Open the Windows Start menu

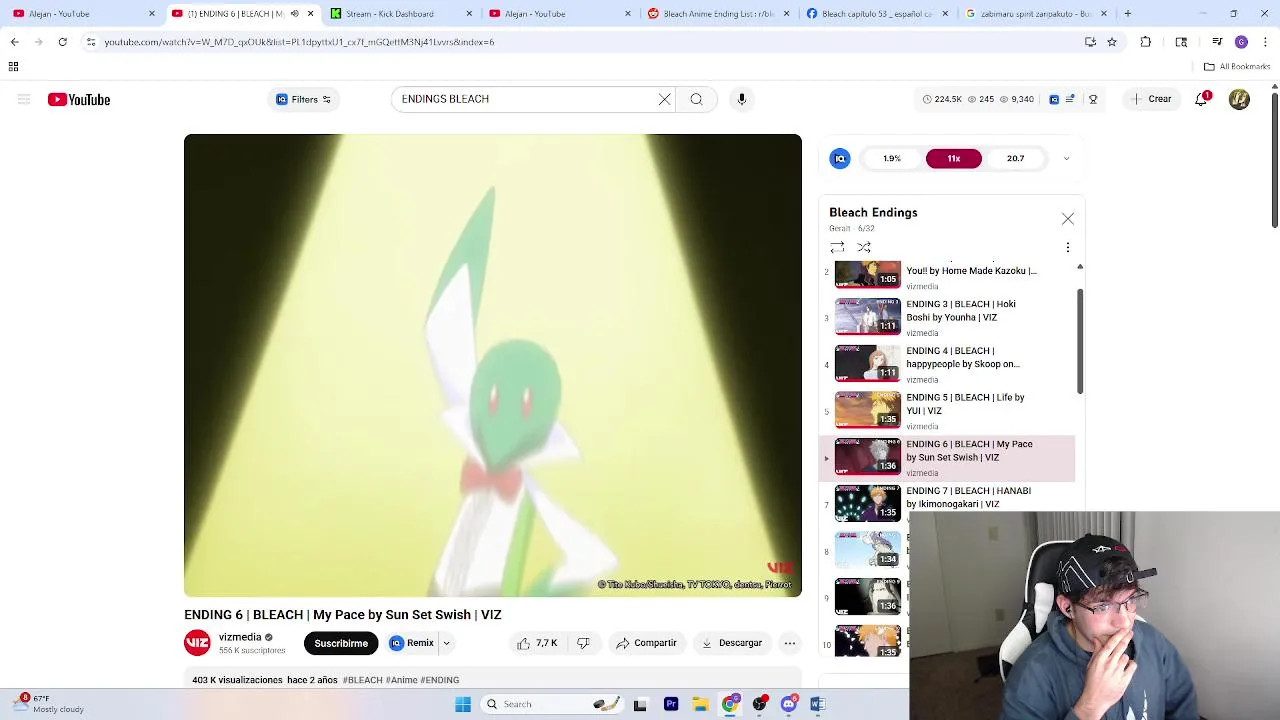[463, 704]
